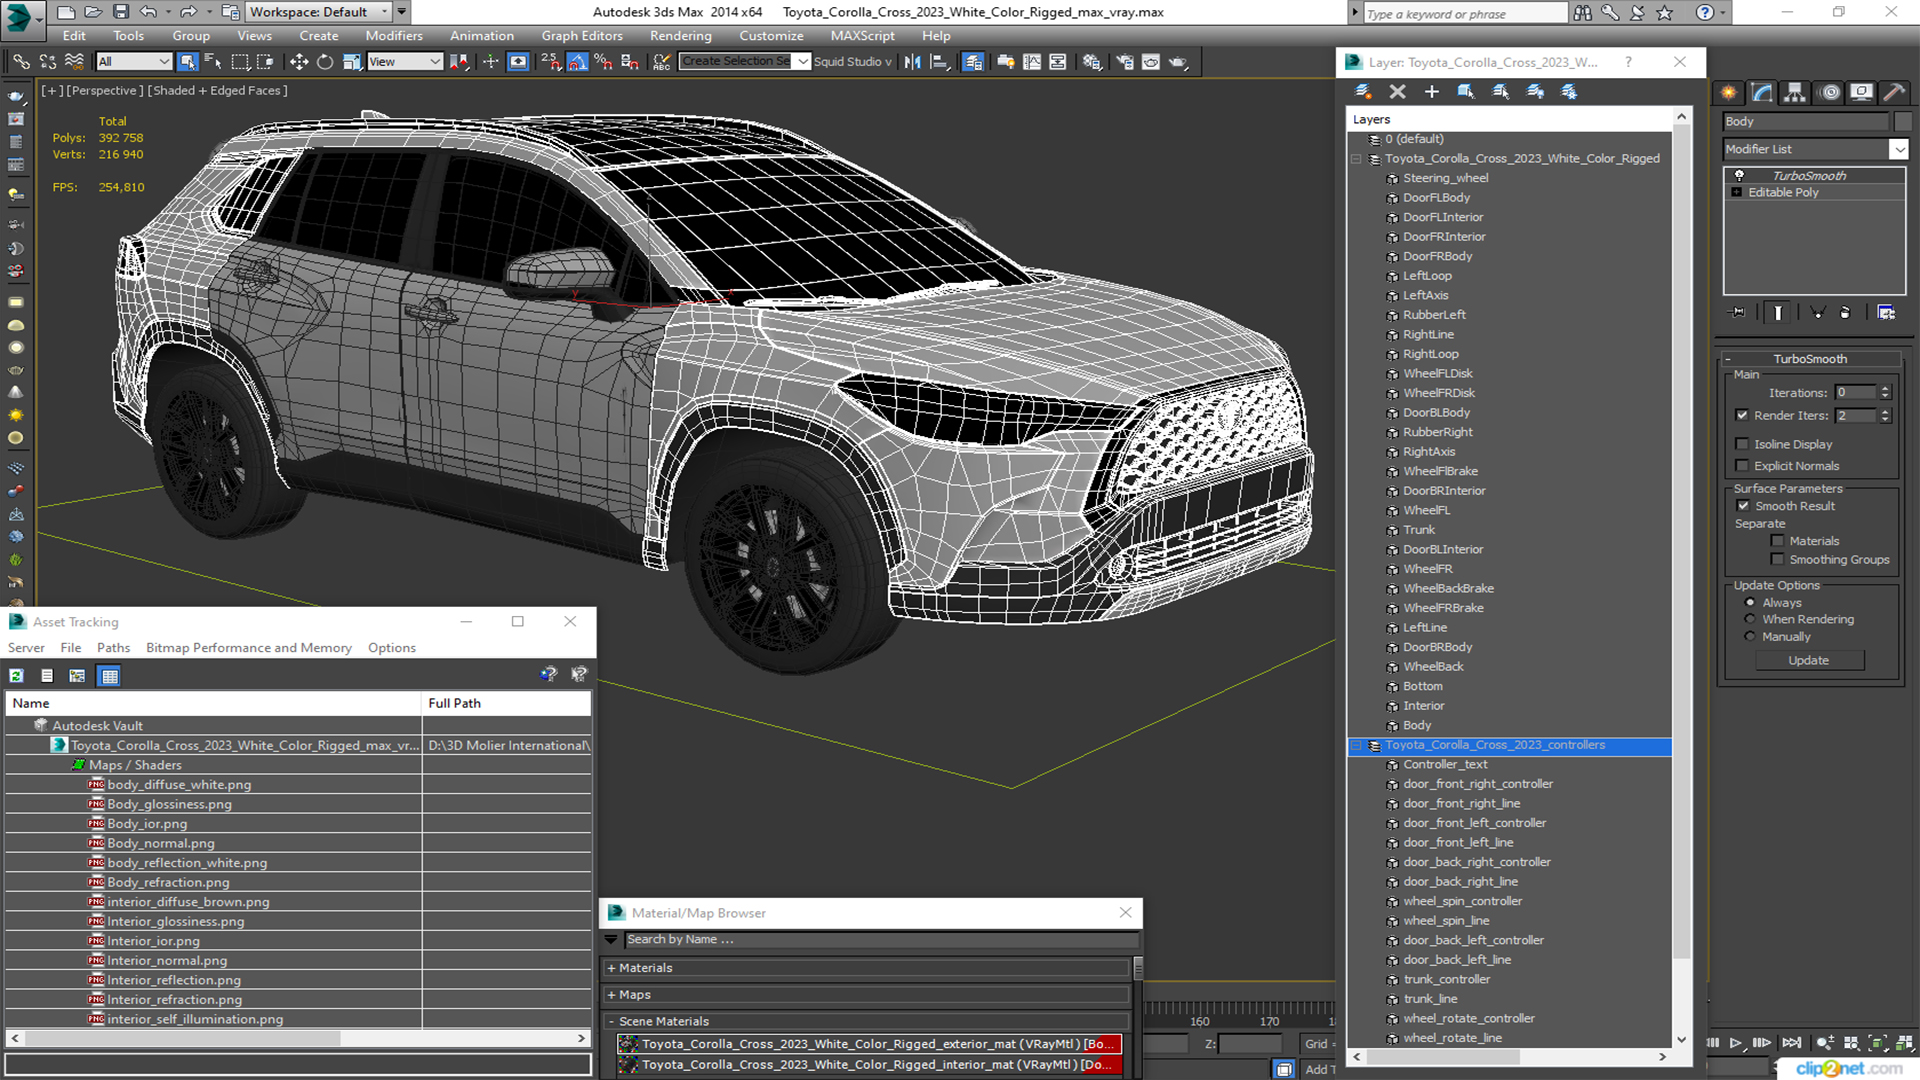Screen dimensions: 1920x1080
Task: Open the Utilities hammer tab
Action: click(x=1894, y=92)
